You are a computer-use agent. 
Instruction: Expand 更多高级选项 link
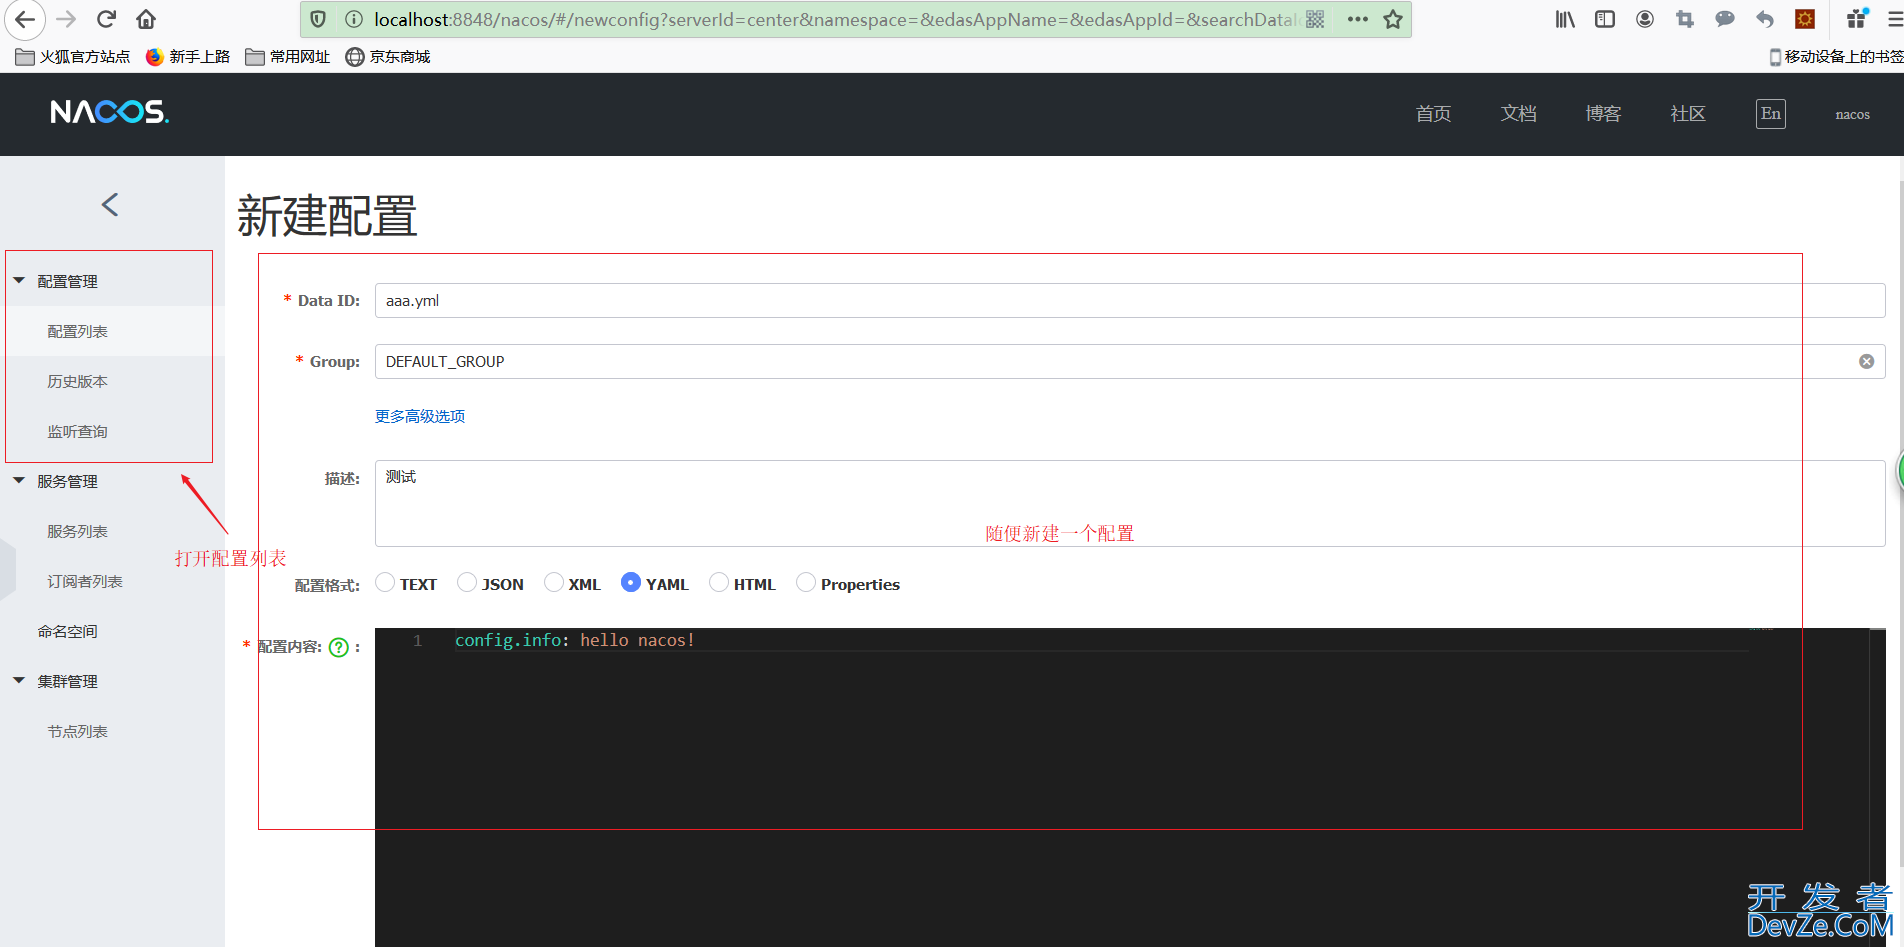420,416
